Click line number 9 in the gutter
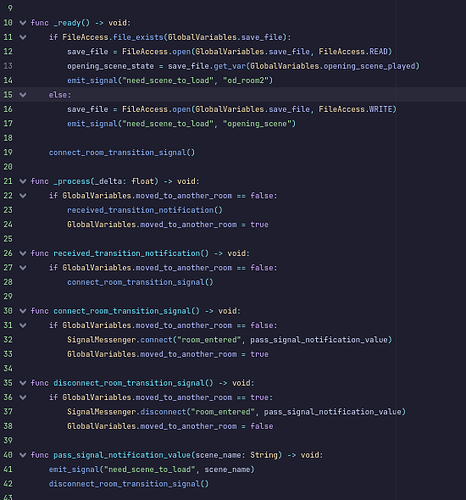Screen dimensions: 466x500 tap(10, 8)
